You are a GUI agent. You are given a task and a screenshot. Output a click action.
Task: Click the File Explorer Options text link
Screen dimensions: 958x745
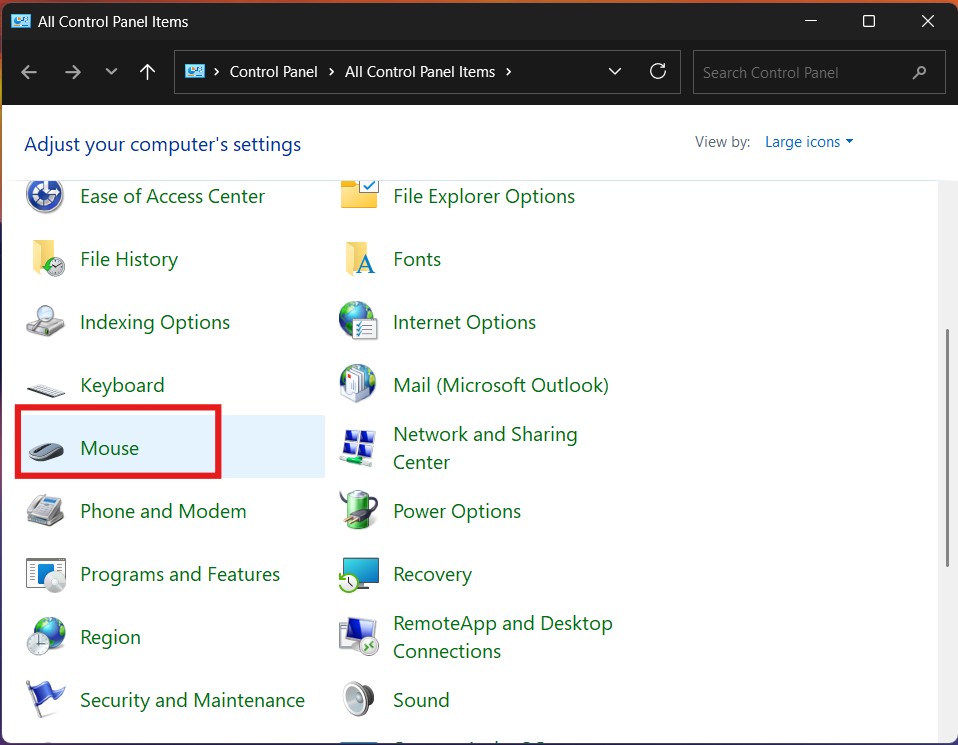pyautogui.click(x=484, y=196)
